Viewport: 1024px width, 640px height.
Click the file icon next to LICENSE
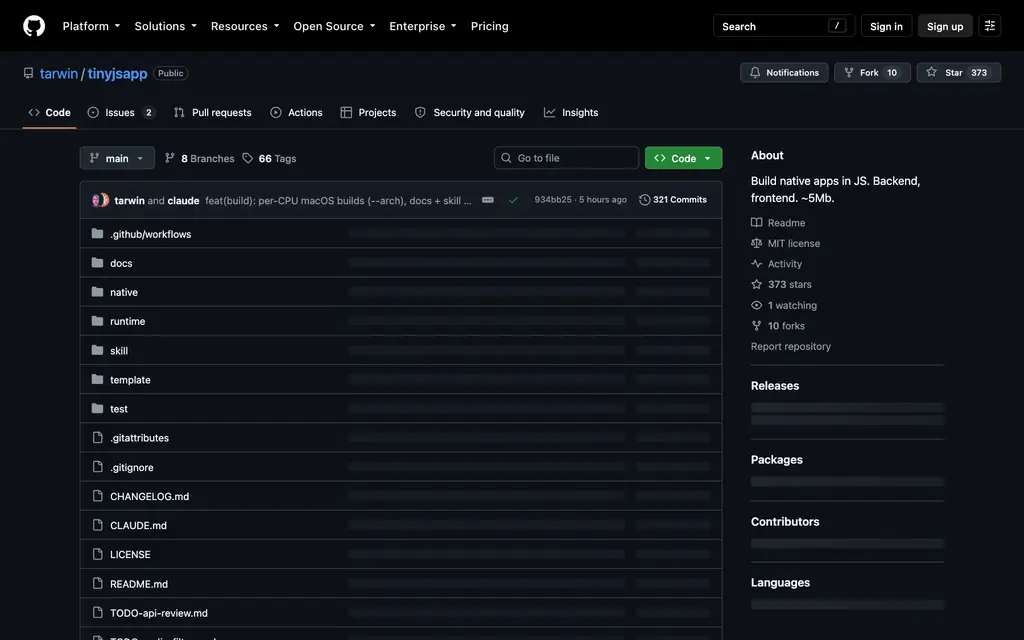[97, 554]
